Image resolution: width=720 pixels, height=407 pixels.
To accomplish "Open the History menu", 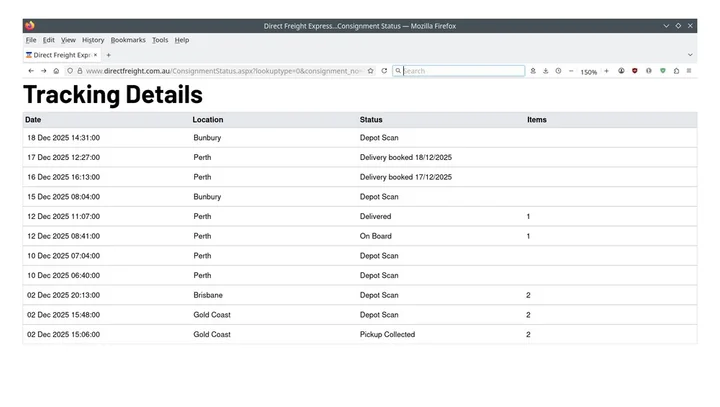I will pyautogui.click(x=93, y=40).
